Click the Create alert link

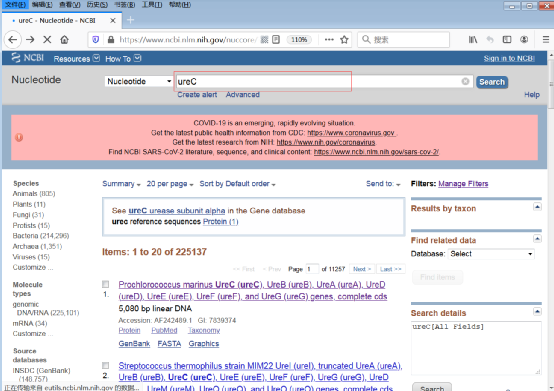[x=197, y=95]
